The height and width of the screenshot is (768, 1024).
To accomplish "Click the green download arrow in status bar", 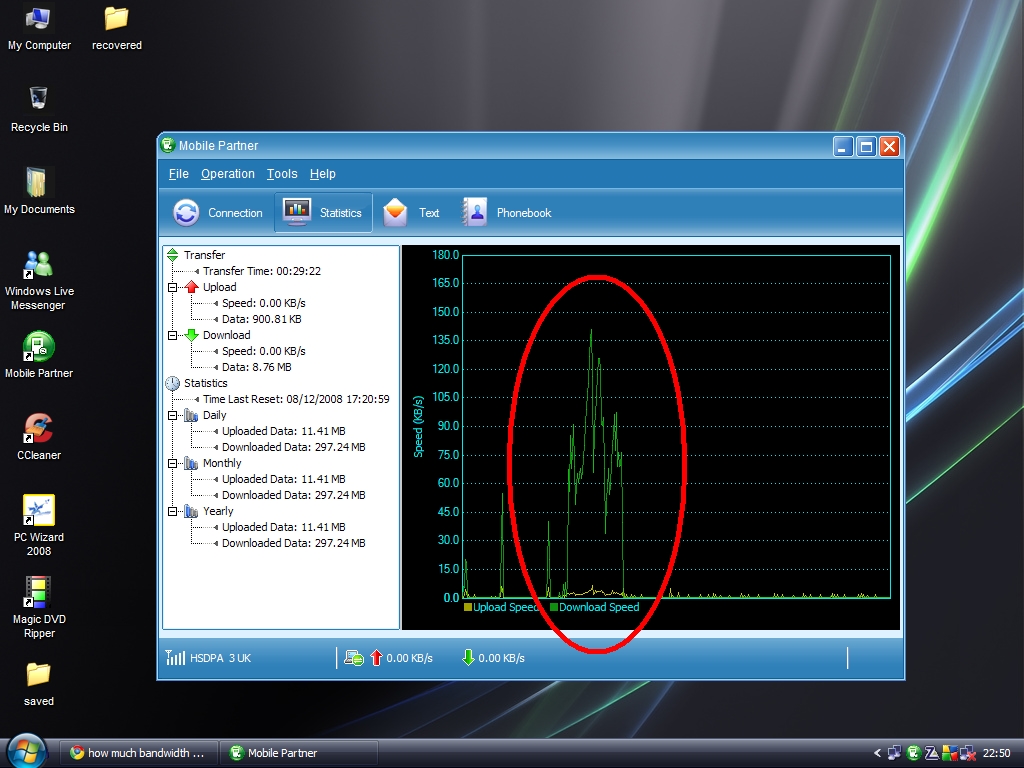I will 468,658.
